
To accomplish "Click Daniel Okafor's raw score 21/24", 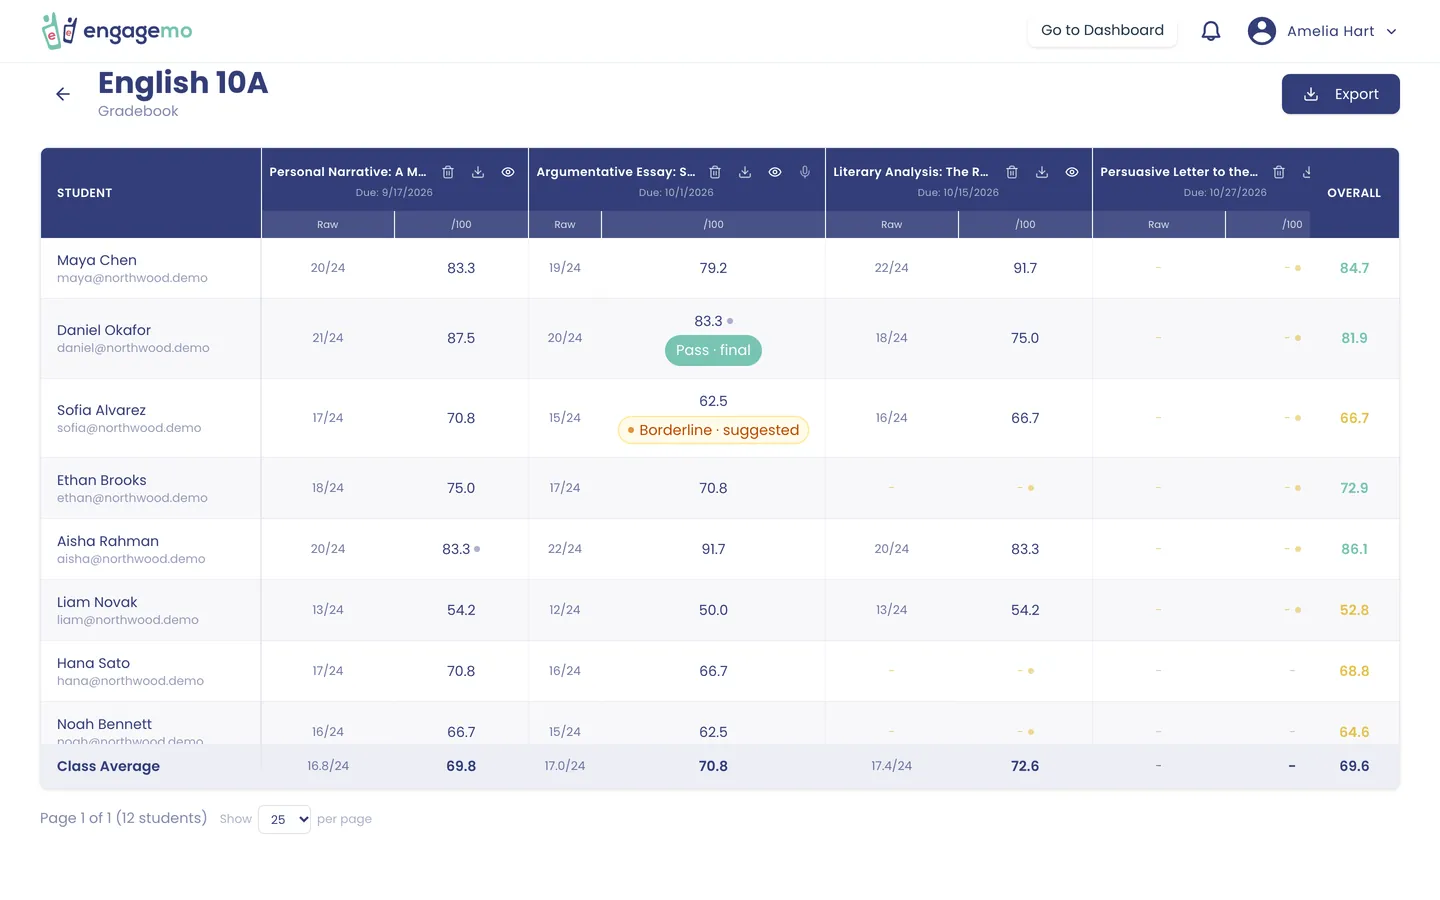I will pos(328,338).
